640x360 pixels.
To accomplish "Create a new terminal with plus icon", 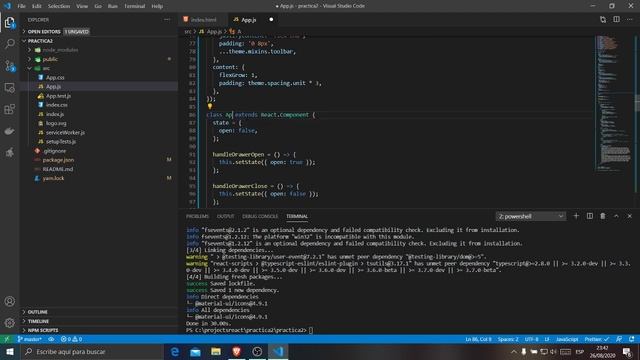I will 576,216.
